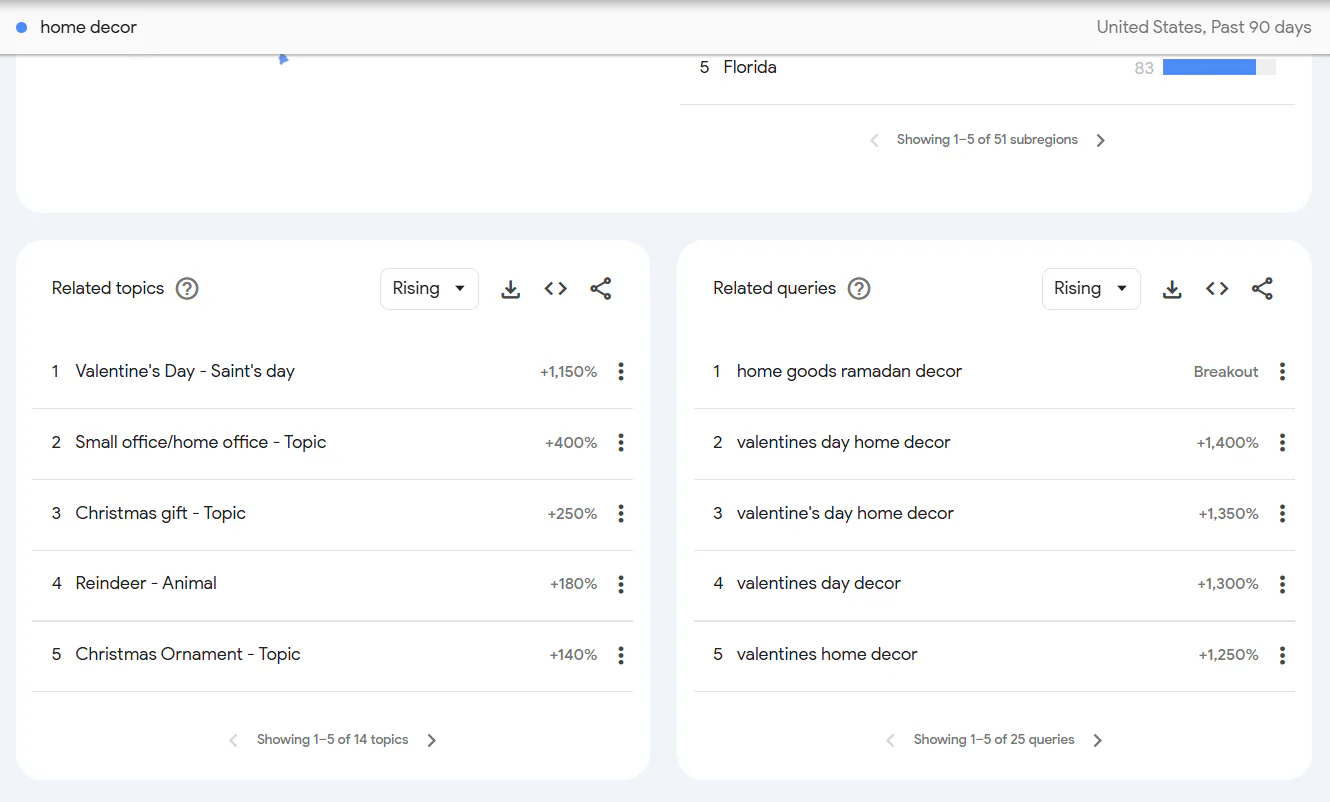The image size is (1330, 802).
Task: Click the Breakout value for ramadan decor
Action: [1226, 372]
